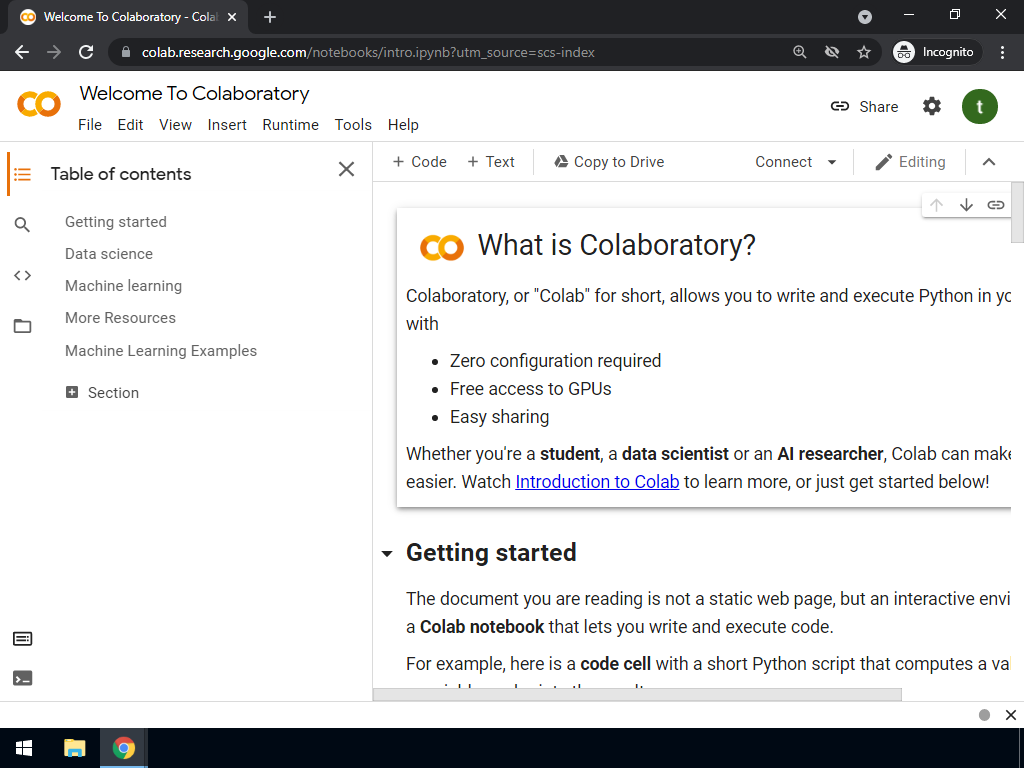
Task: Click the notebook title Welcome To Colaboratory
Action: click(195, 93)
